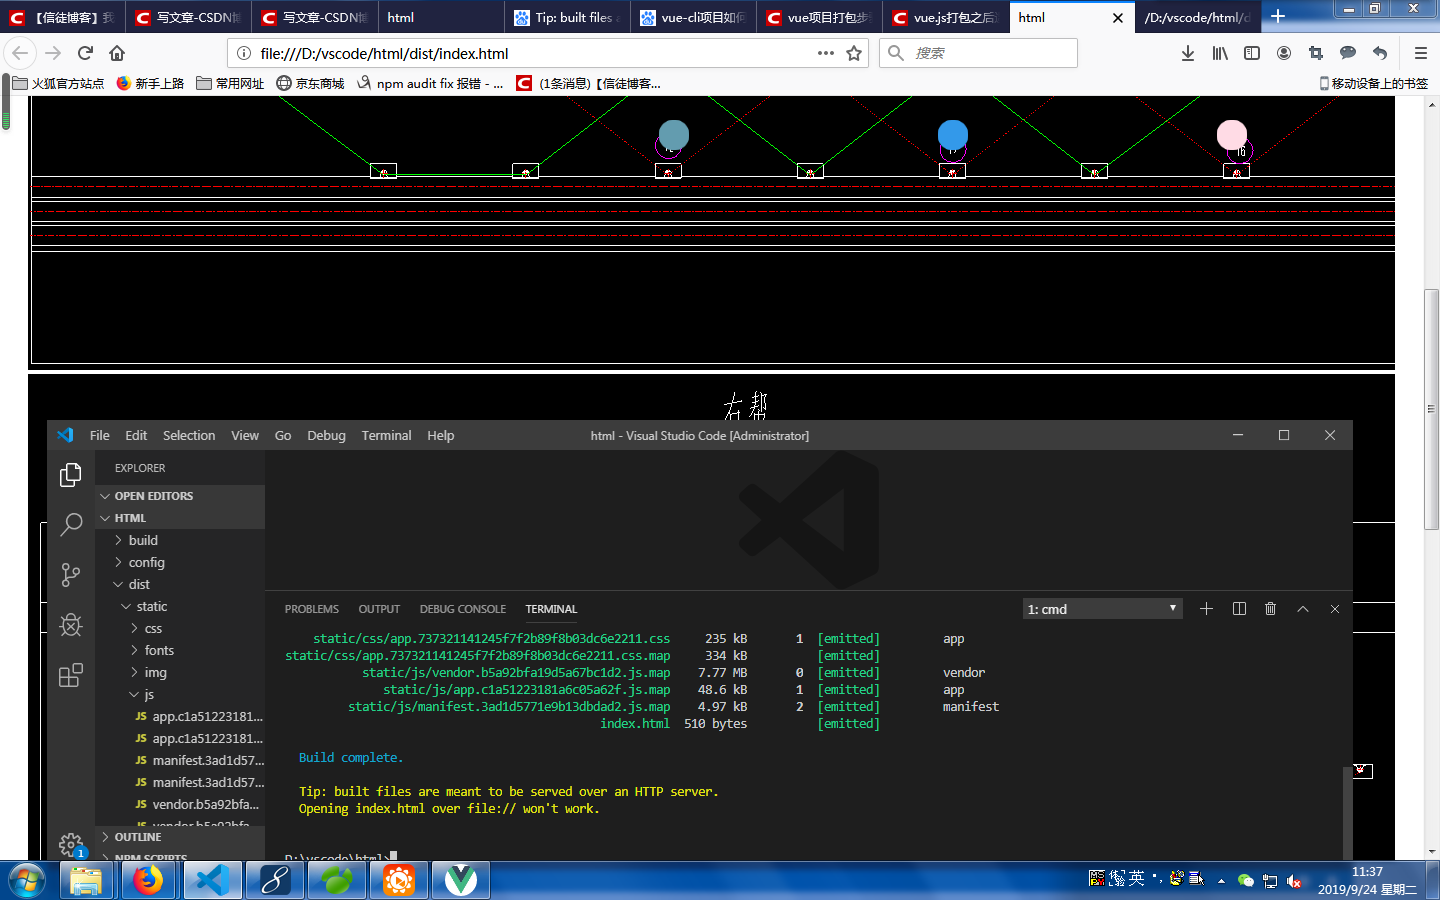Collapse HTML workspace section
The image size is (1440, 900).
180,518
